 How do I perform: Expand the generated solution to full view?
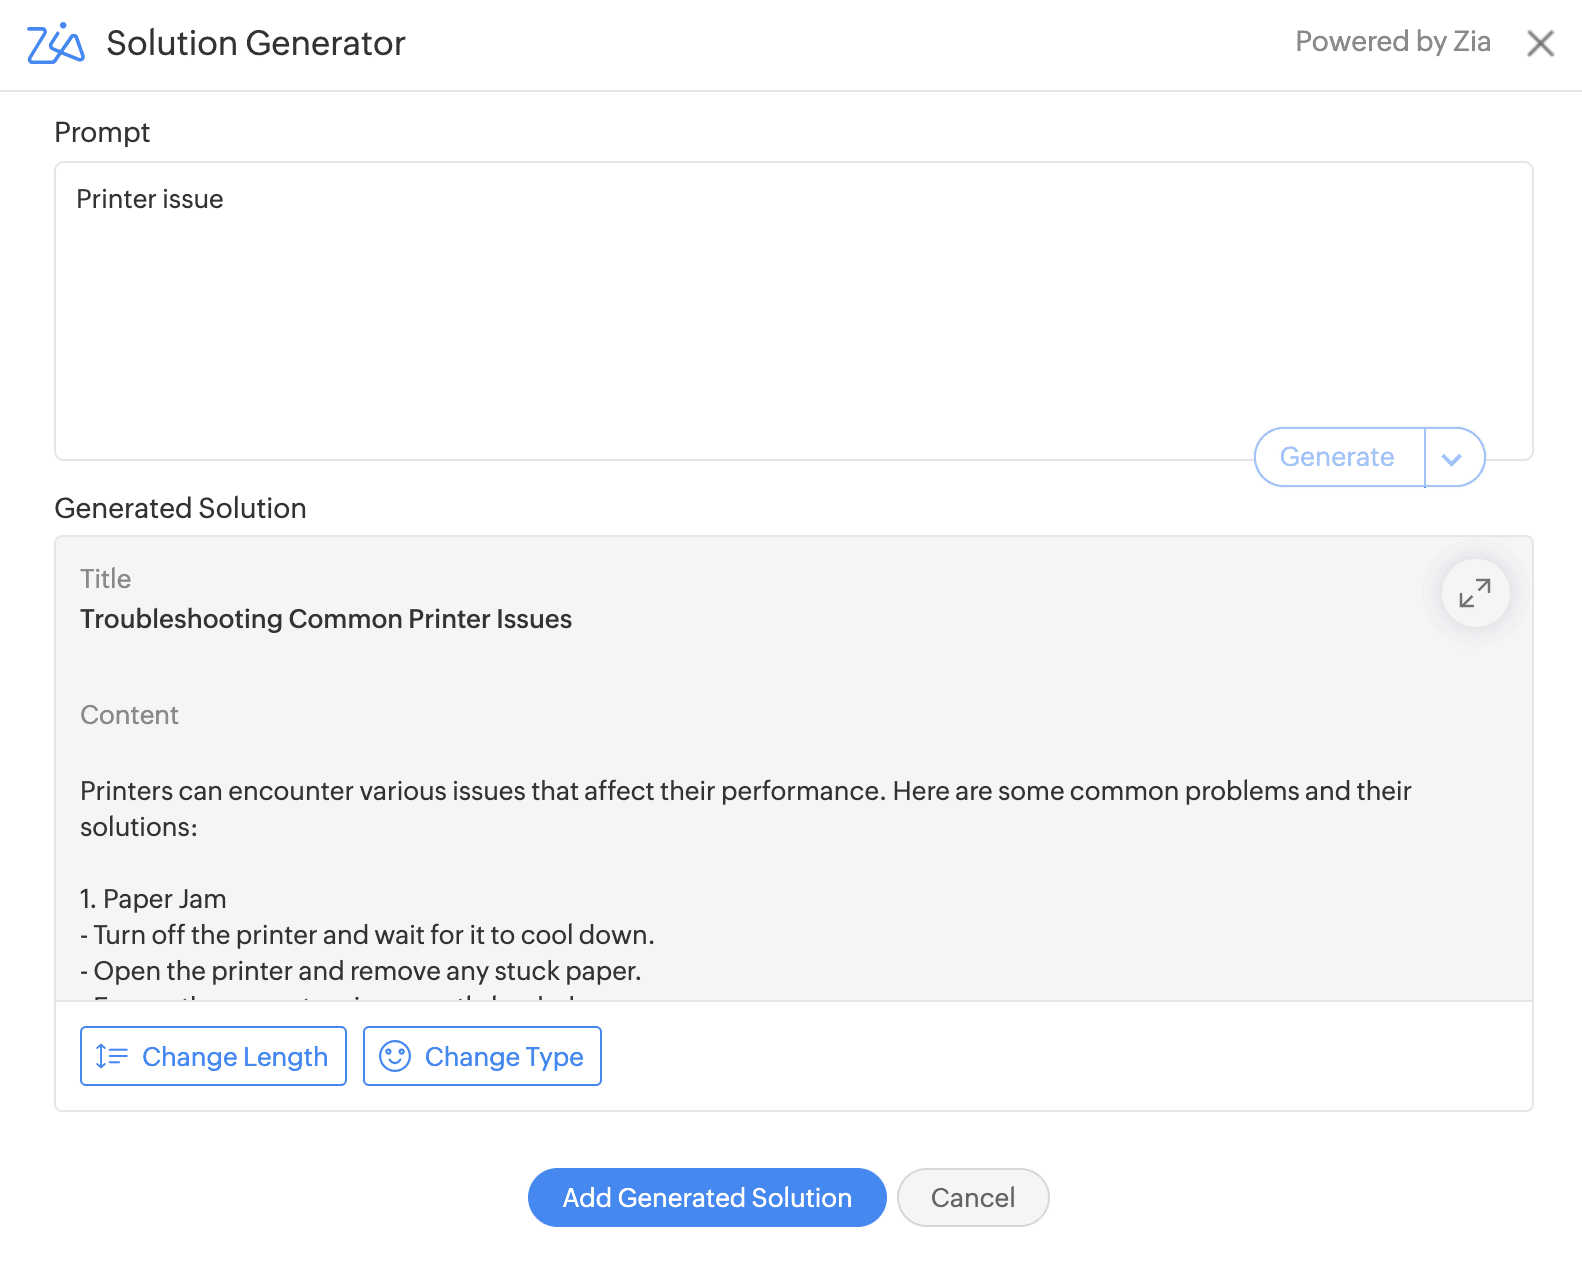(x=1475, y=593)
